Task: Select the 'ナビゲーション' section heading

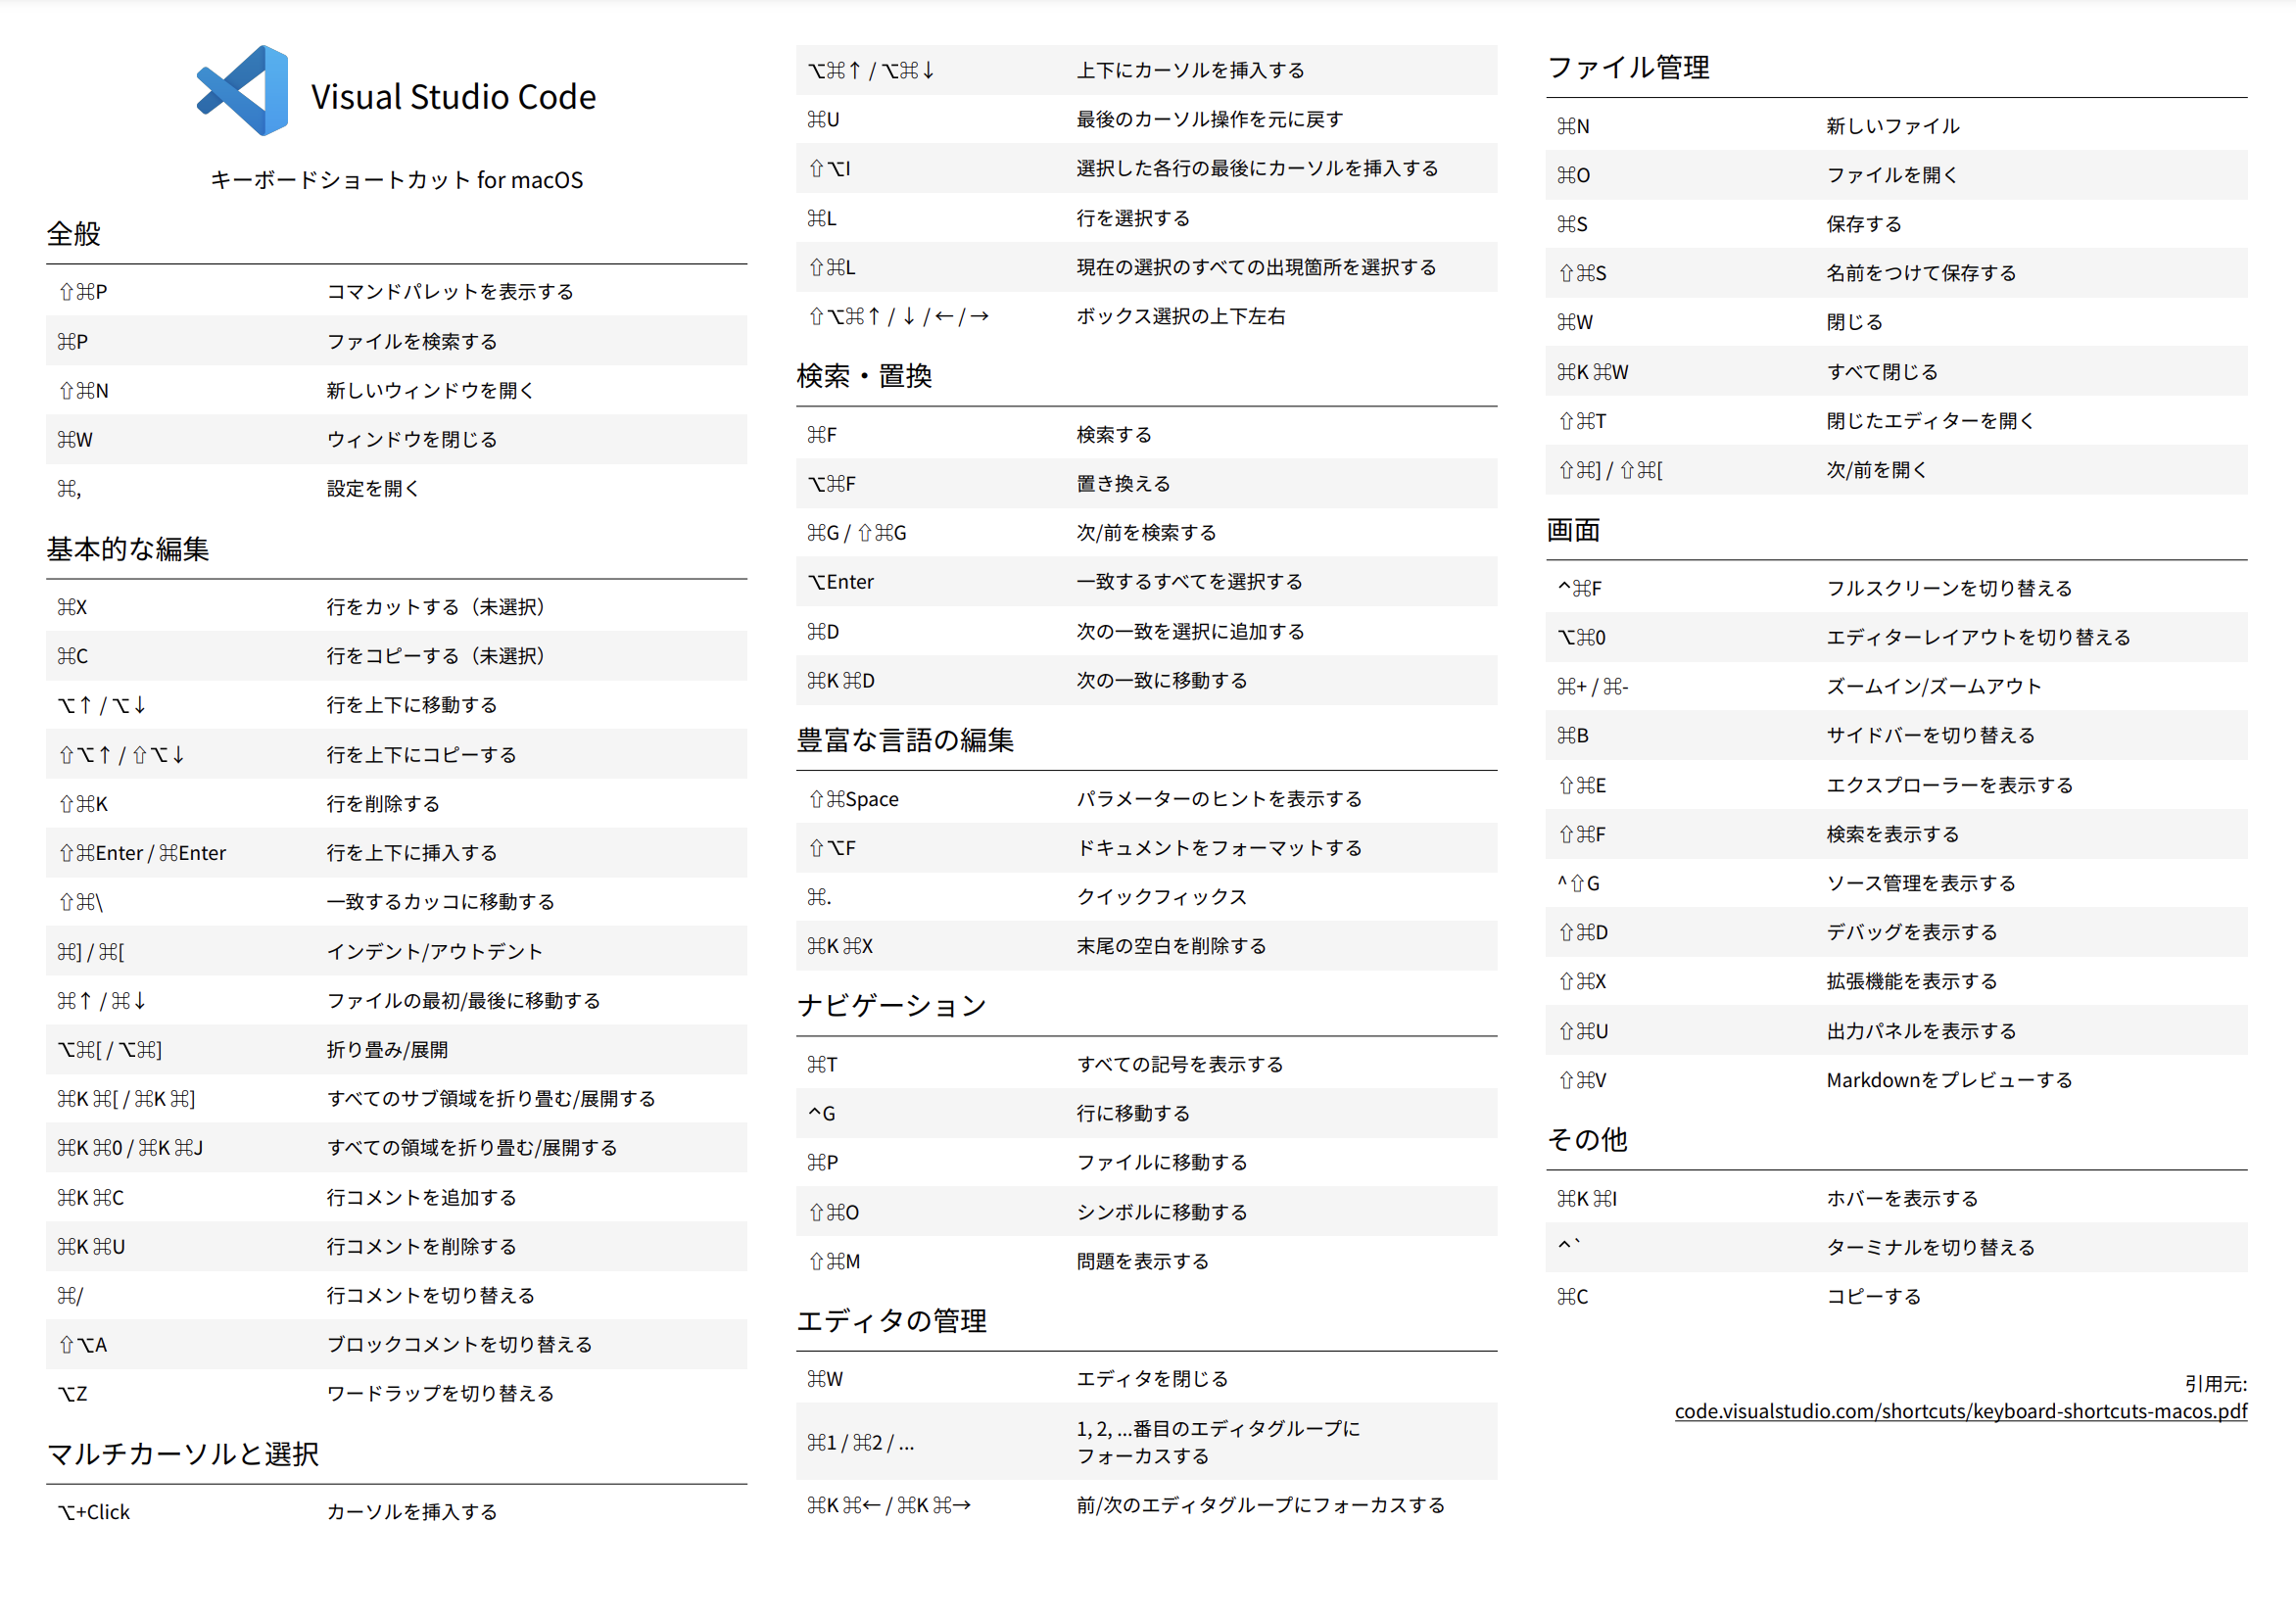Action: coord(892,1005)
